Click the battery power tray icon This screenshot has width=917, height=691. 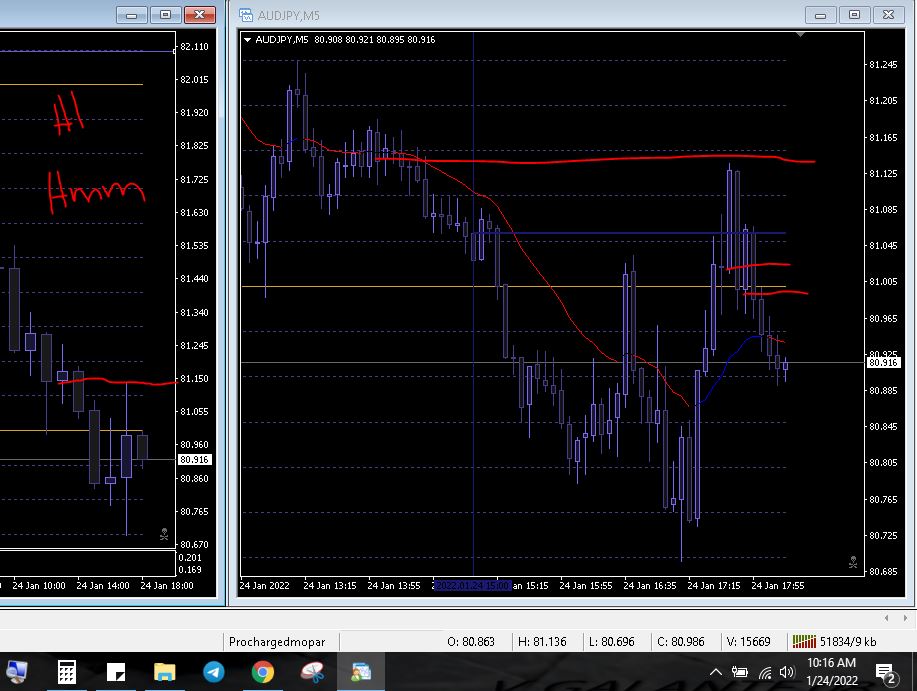740,672
